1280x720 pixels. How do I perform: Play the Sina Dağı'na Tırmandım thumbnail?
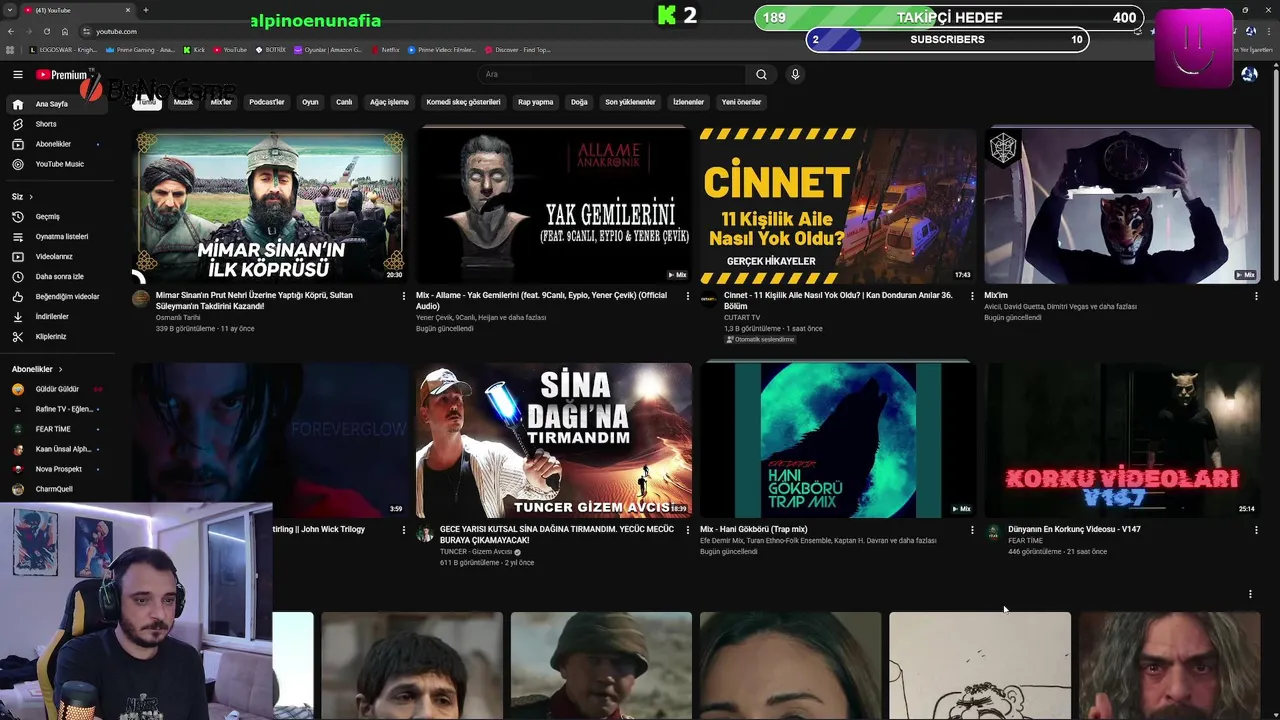554,440
